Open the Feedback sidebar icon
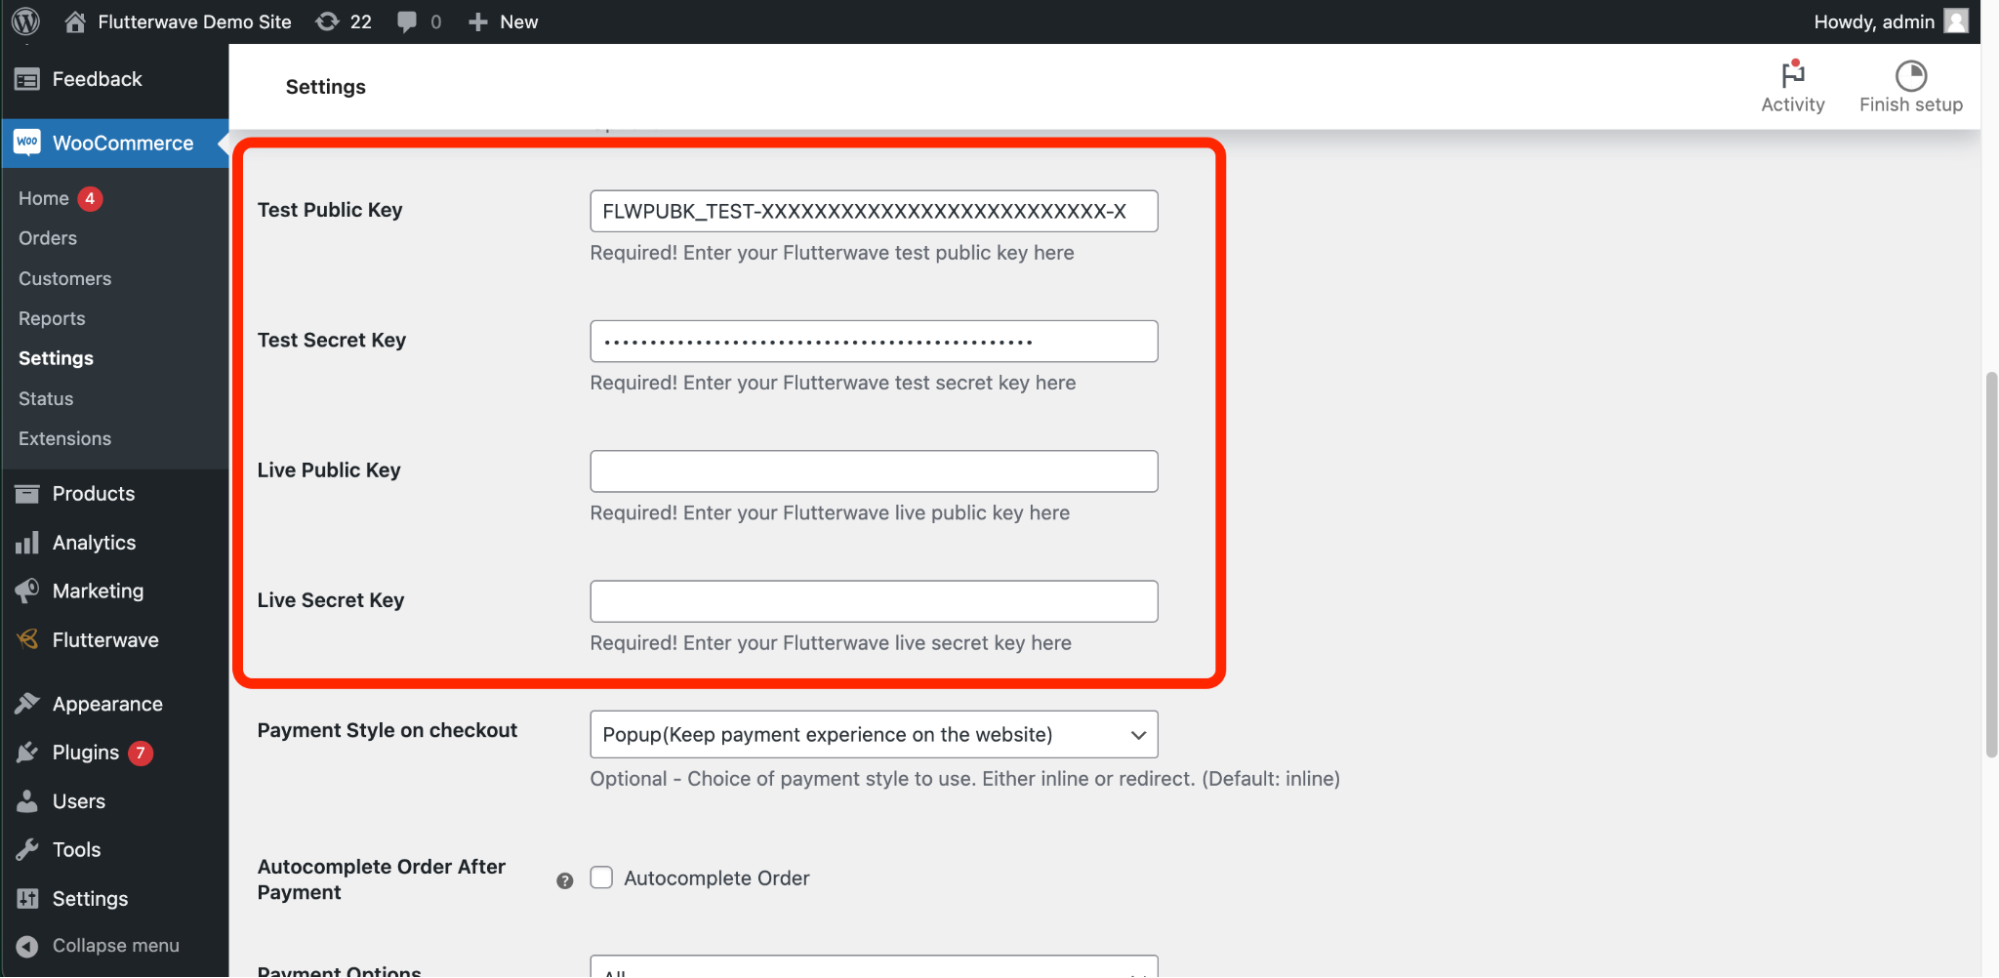This screenshot has width=1999, height=978. (x=27, y=79)
